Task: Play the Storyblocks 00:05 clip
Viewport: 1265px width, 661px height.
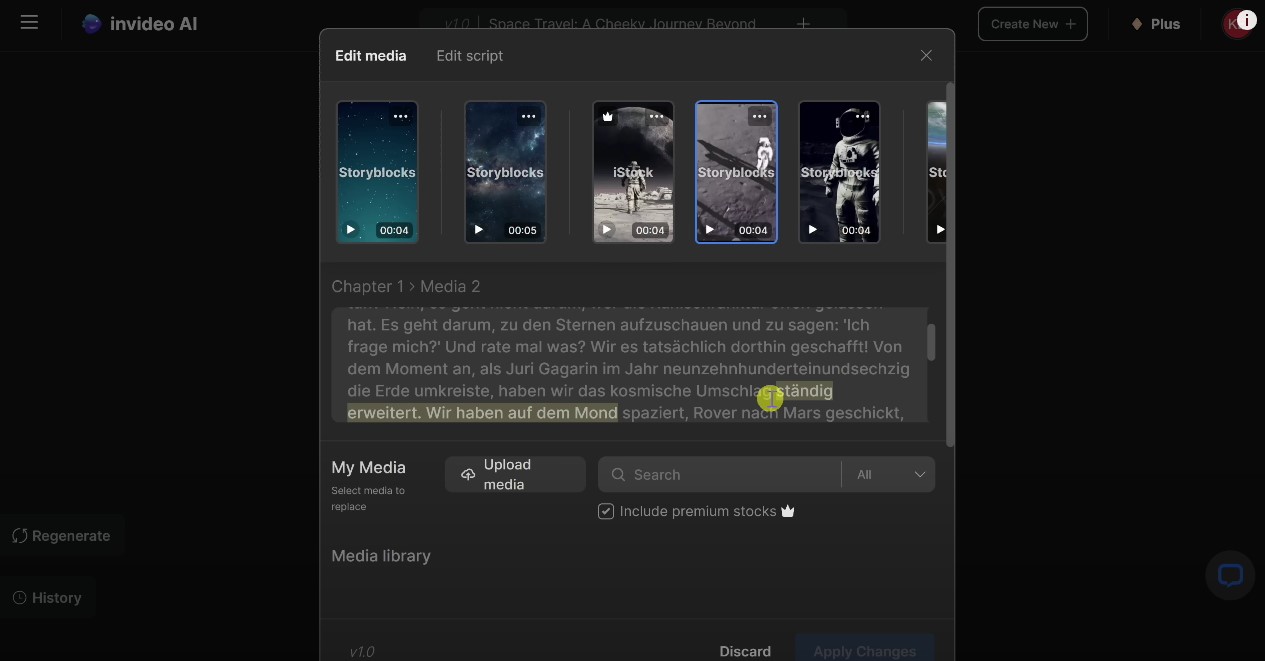Action: [478, 230]
